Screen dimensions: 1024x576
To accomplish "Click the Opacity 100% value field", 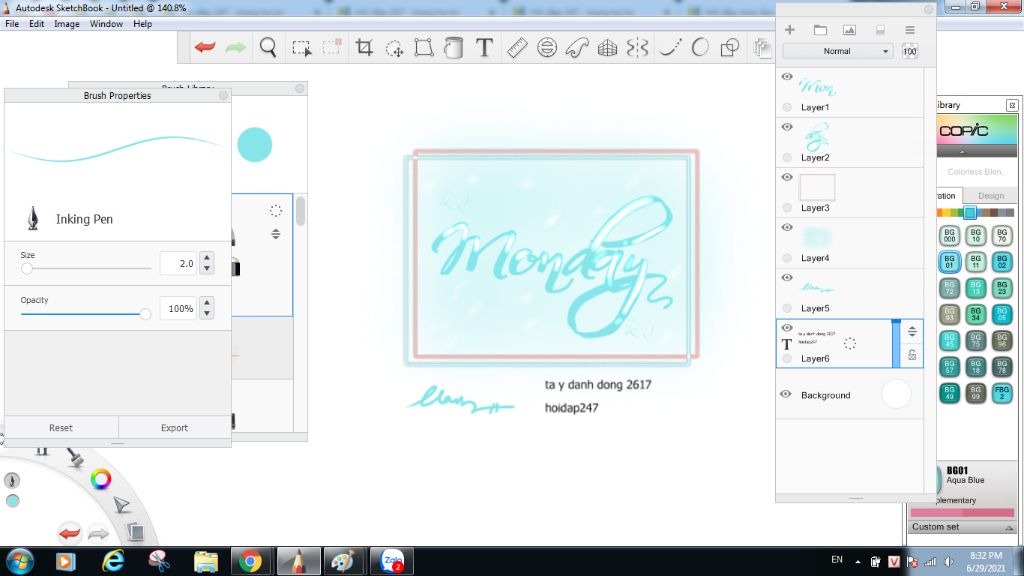I will (178, 308).
